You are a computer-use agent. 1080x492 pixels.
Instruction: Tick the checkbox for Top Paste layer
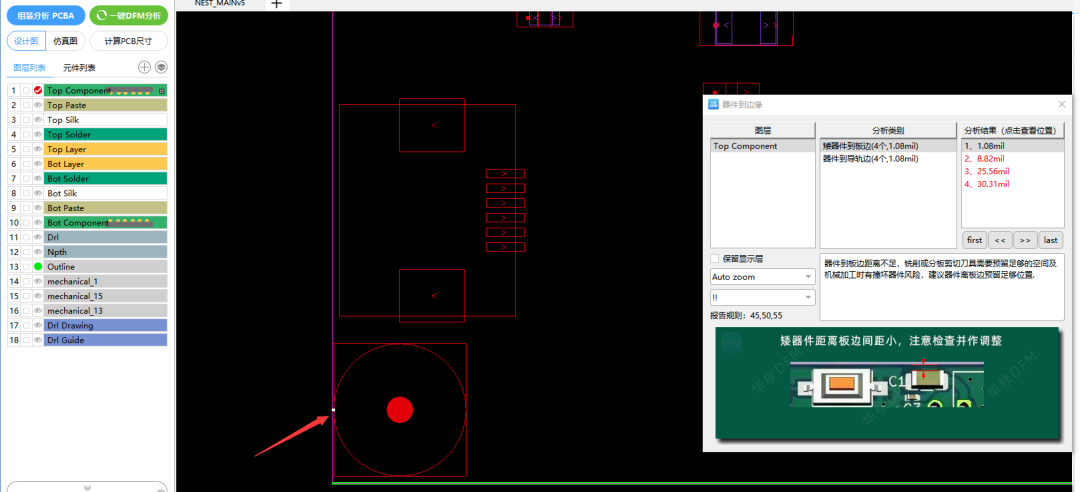click(27, 105)
